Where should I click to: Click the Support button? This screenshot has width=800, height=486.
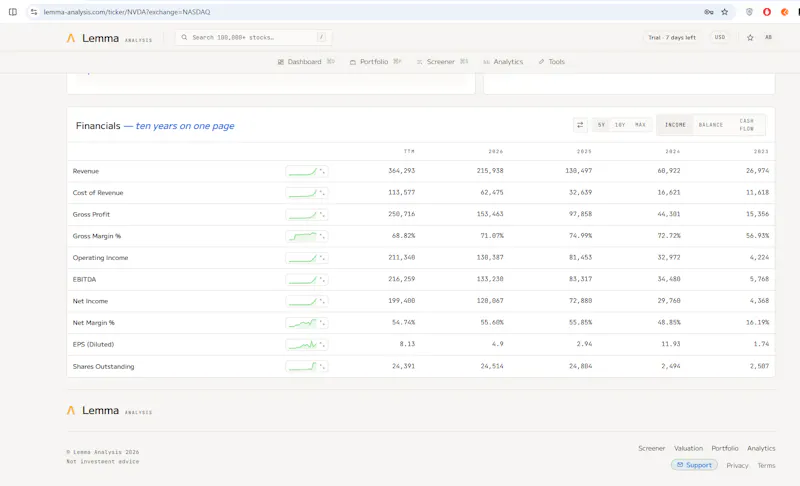pyautogui.click(x=694, y=465)
